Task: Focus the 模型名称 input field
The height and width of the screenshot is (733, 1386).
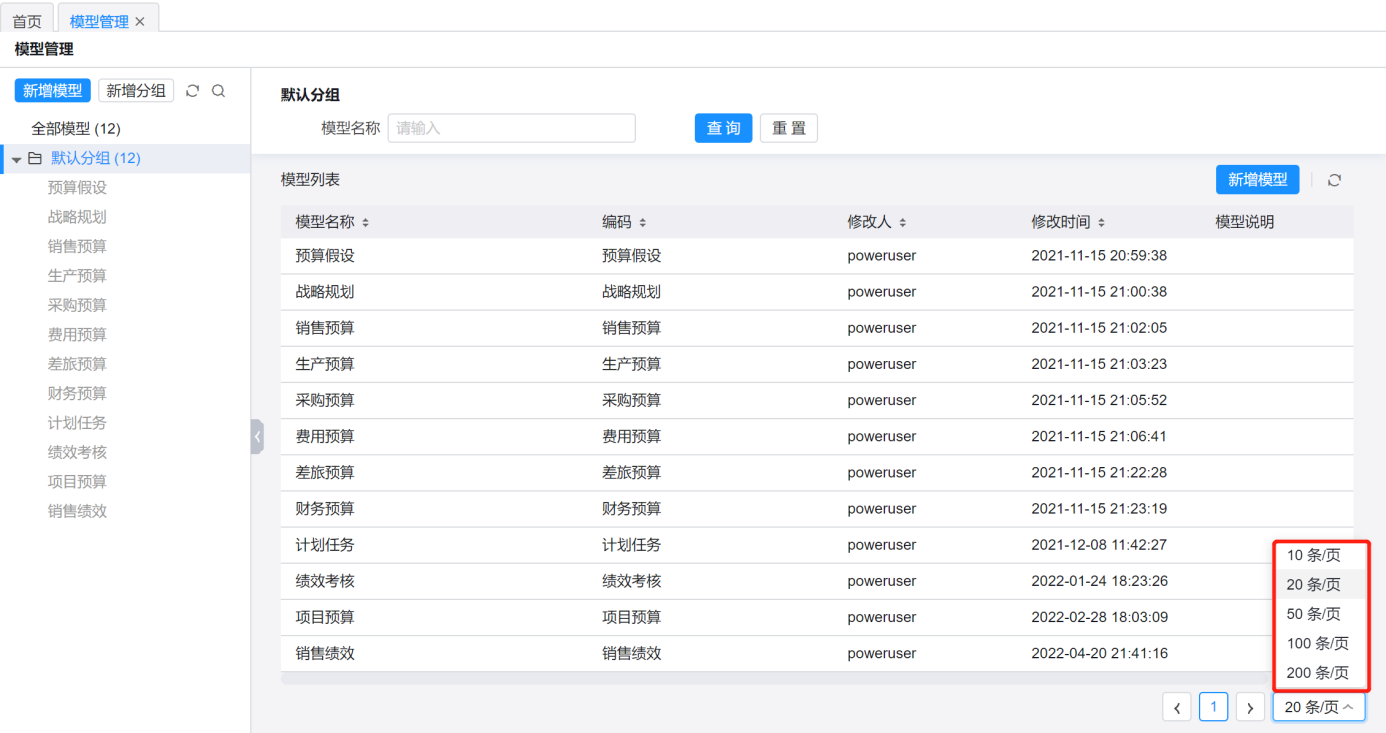Action: coord(511,128)
